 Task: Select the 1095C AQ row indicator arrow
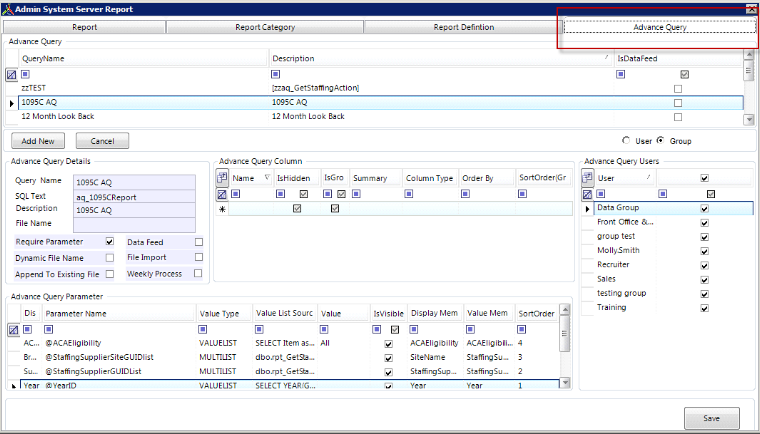tap(12, 103)
